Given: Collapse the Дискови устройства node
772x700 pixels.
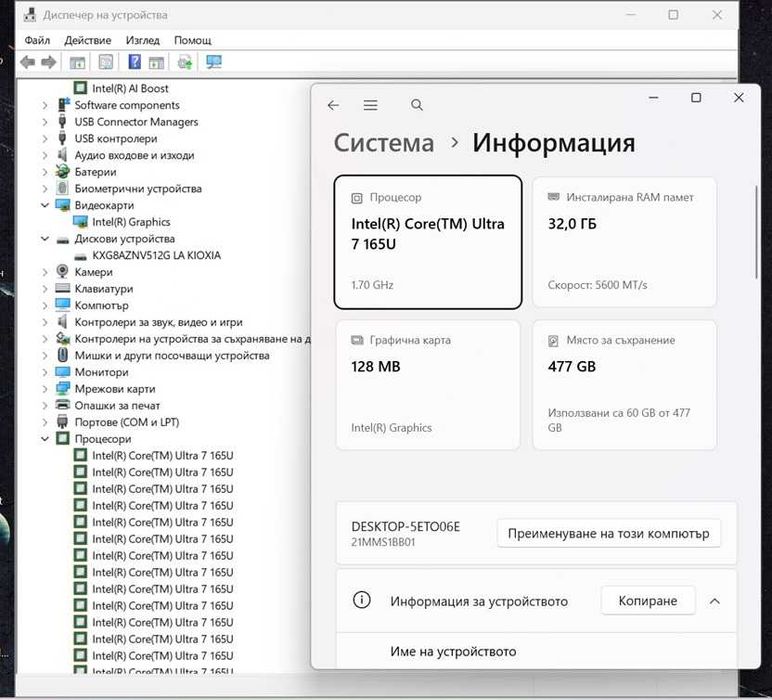Looking at the screenshot, I should 45,238.
